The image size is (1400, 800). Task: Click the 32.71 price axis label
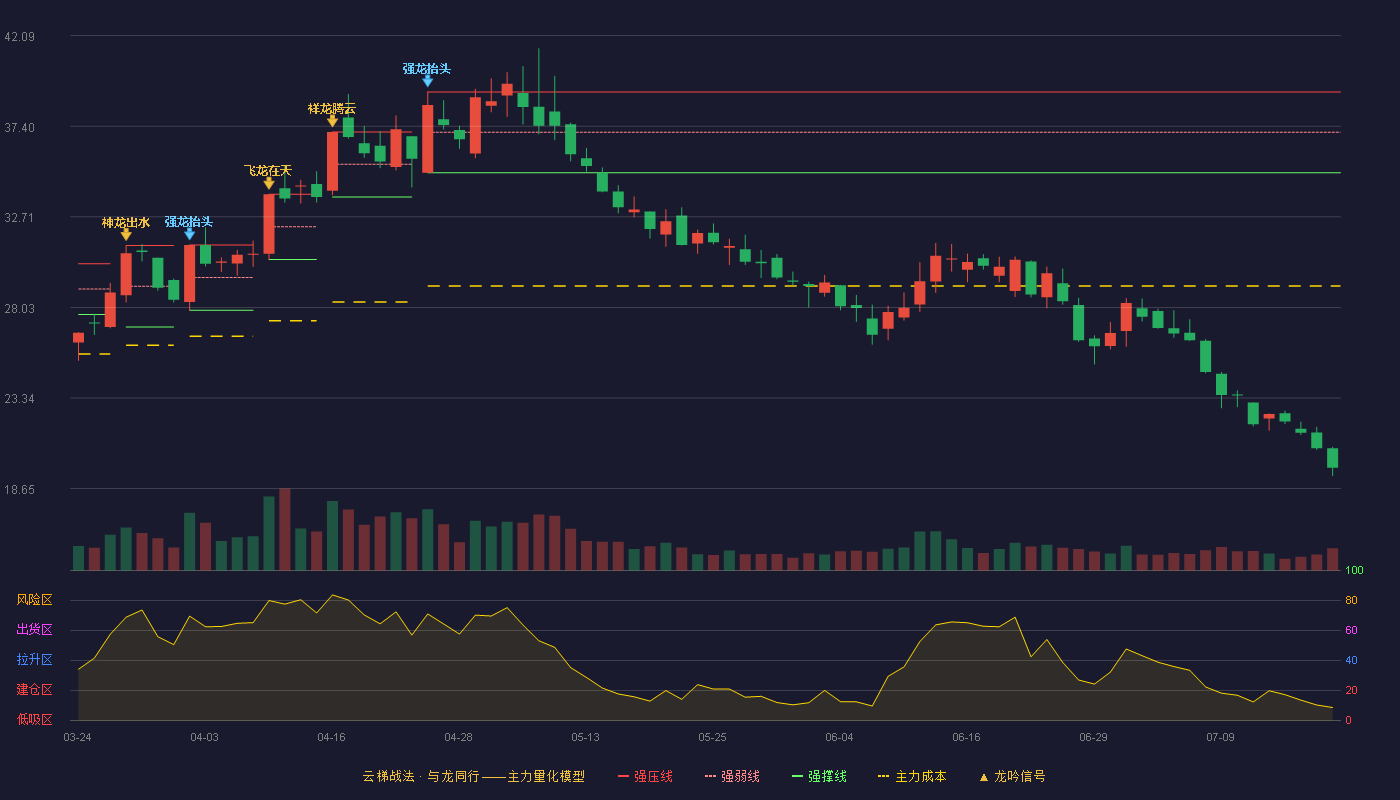tap(20, 218)
